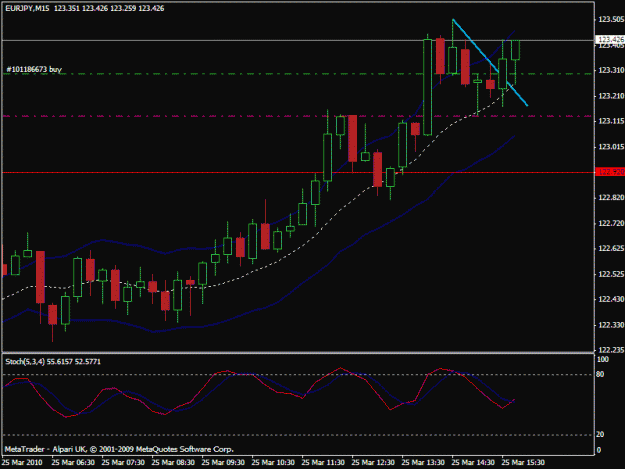
Task: Click the 122.235 price scale value
Action: (x=611, y=350)
